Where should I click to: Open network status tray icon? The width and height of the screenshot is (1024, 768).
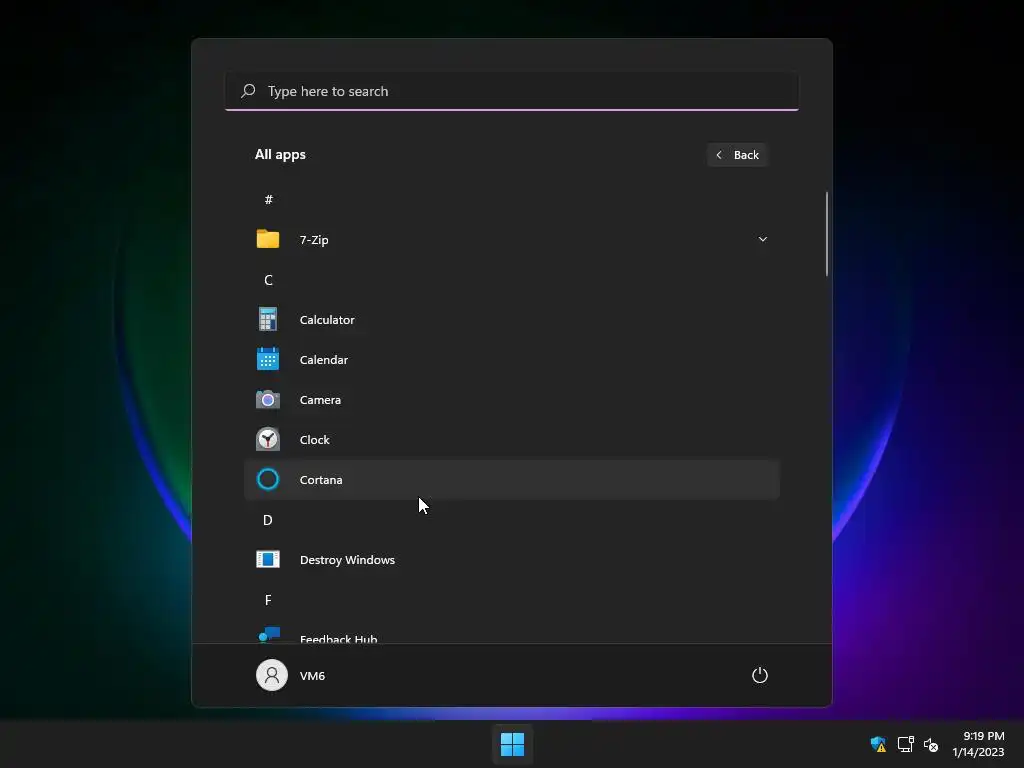pyautogui.click(x=905, y=744)
